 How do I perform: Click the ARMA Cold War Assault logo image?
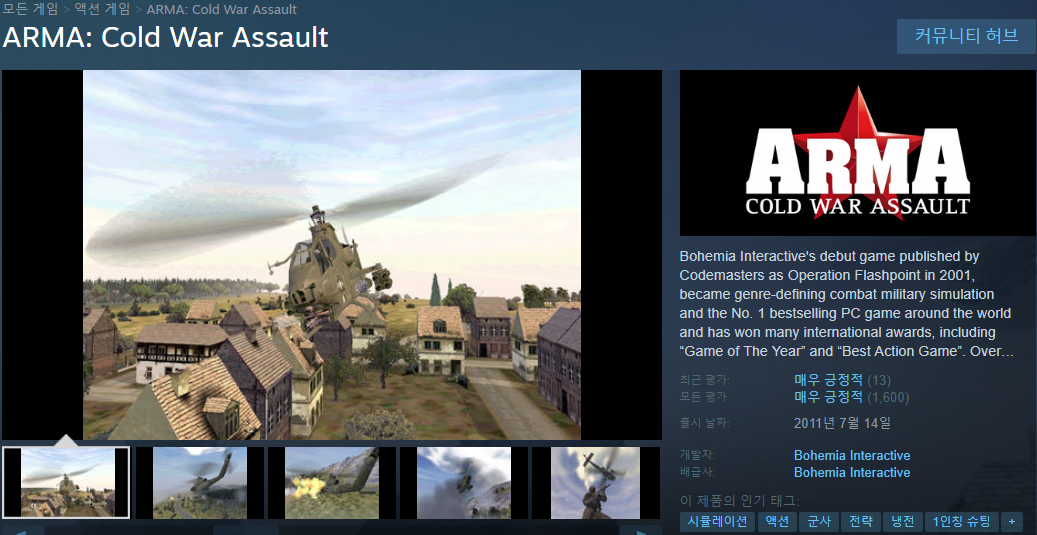click(x=857, y=153)
